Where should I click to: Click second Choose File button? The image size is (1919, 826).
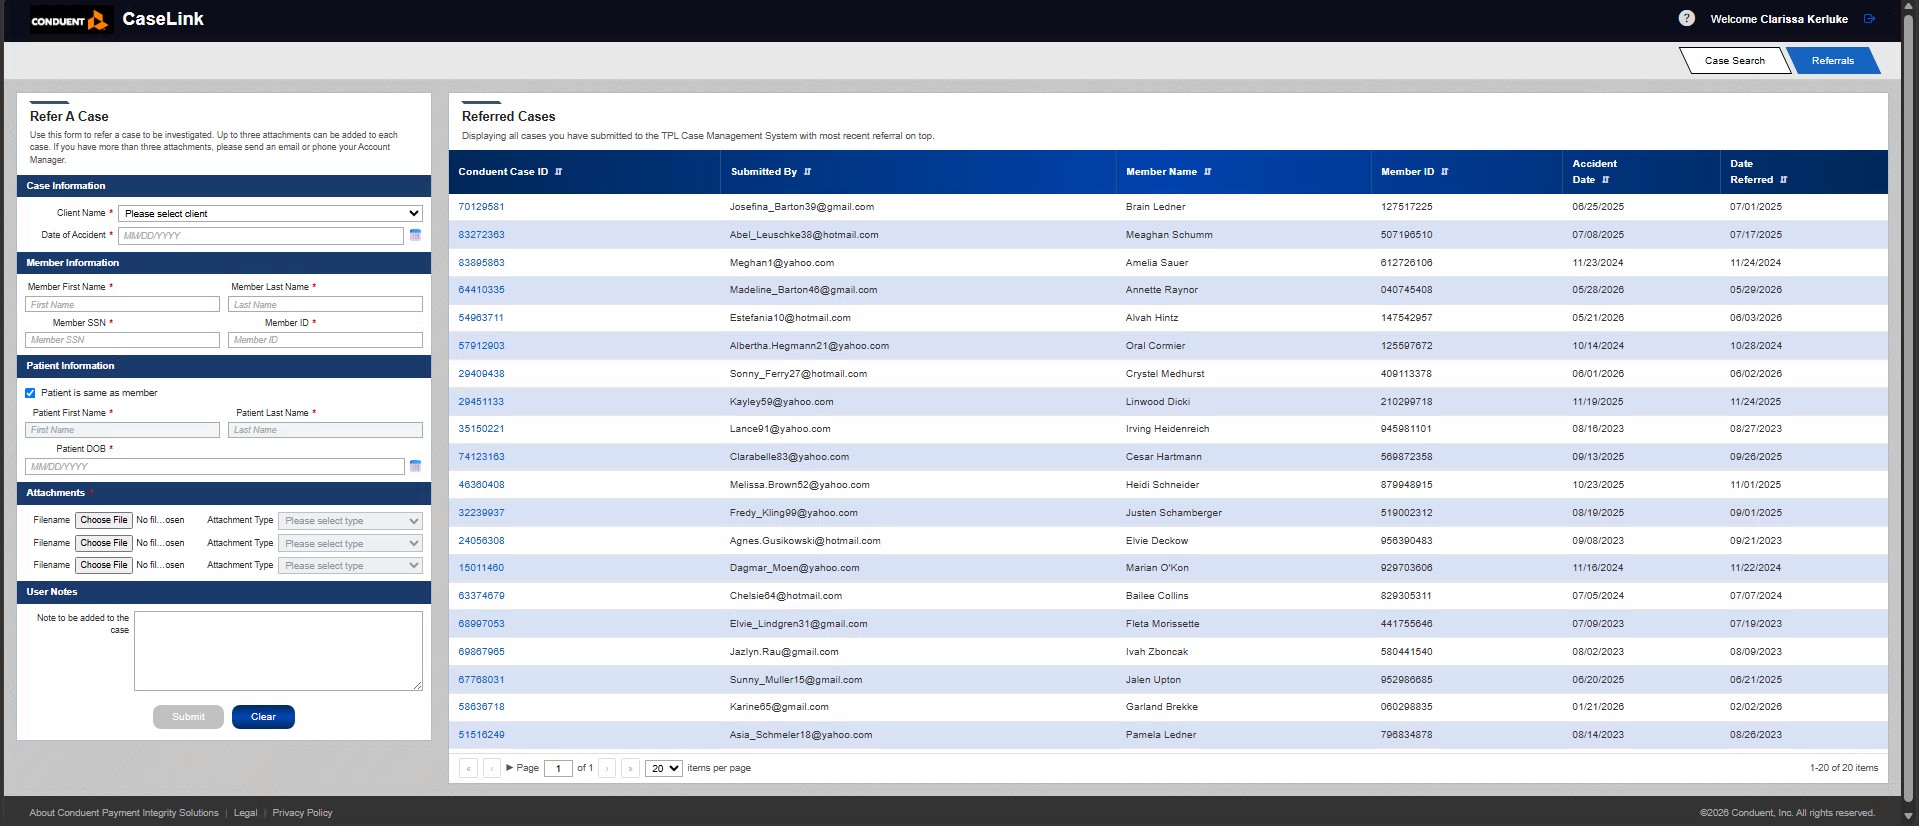104,543
